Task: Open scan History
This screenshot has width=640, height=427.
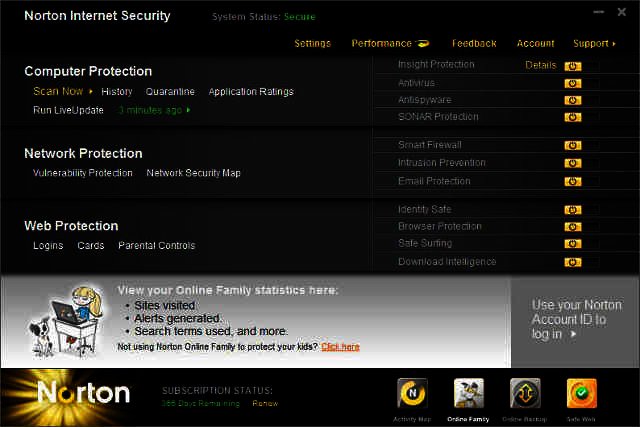Action: (117, 91)
